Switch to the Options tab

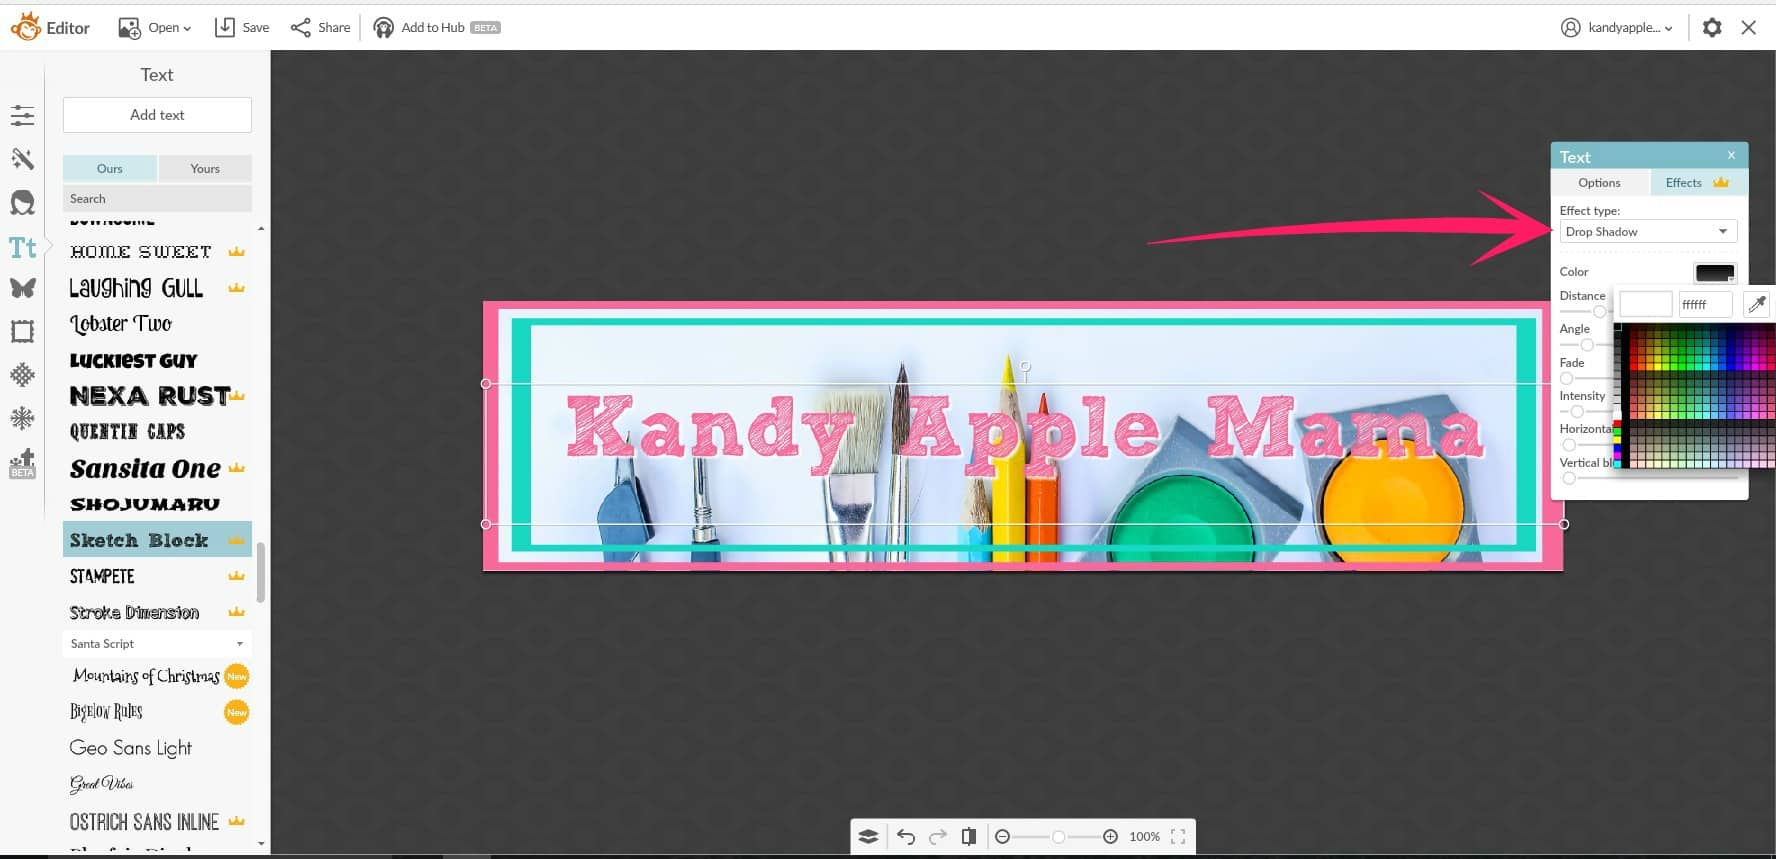click(x=1599, y=182)
